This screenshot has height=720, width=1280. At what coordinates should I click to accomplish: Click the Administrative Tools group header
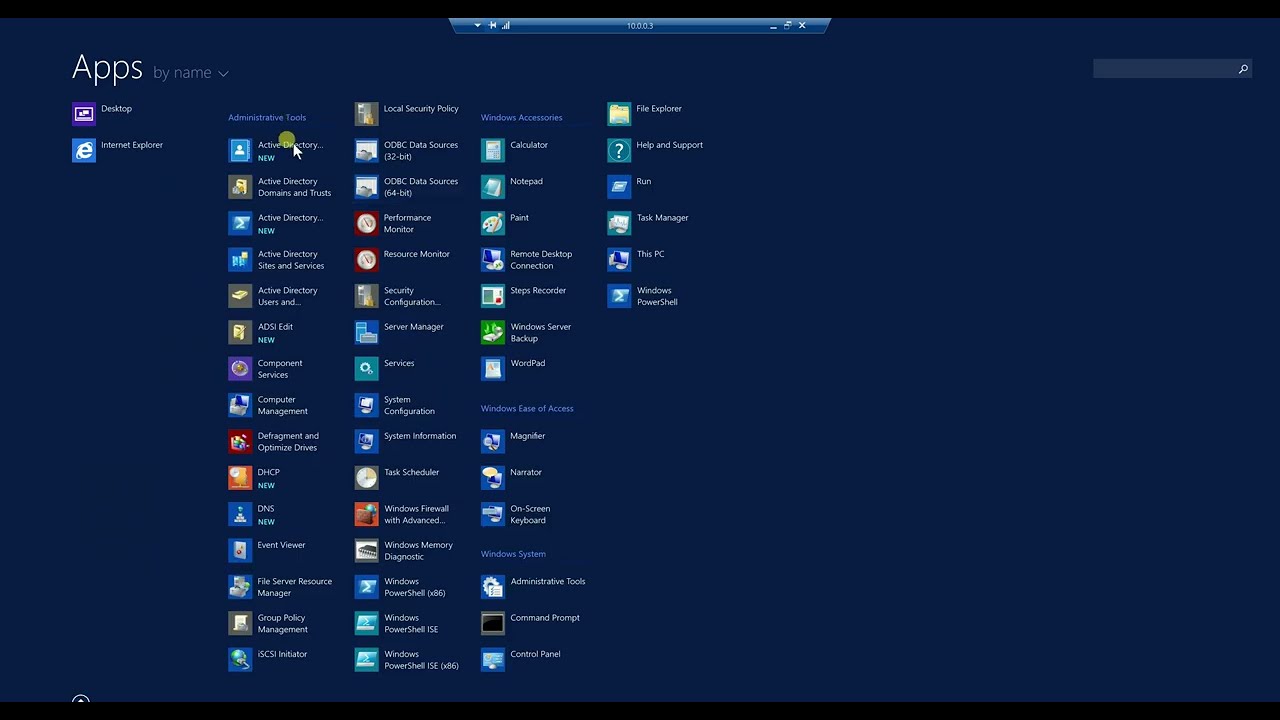pos(267,117)
